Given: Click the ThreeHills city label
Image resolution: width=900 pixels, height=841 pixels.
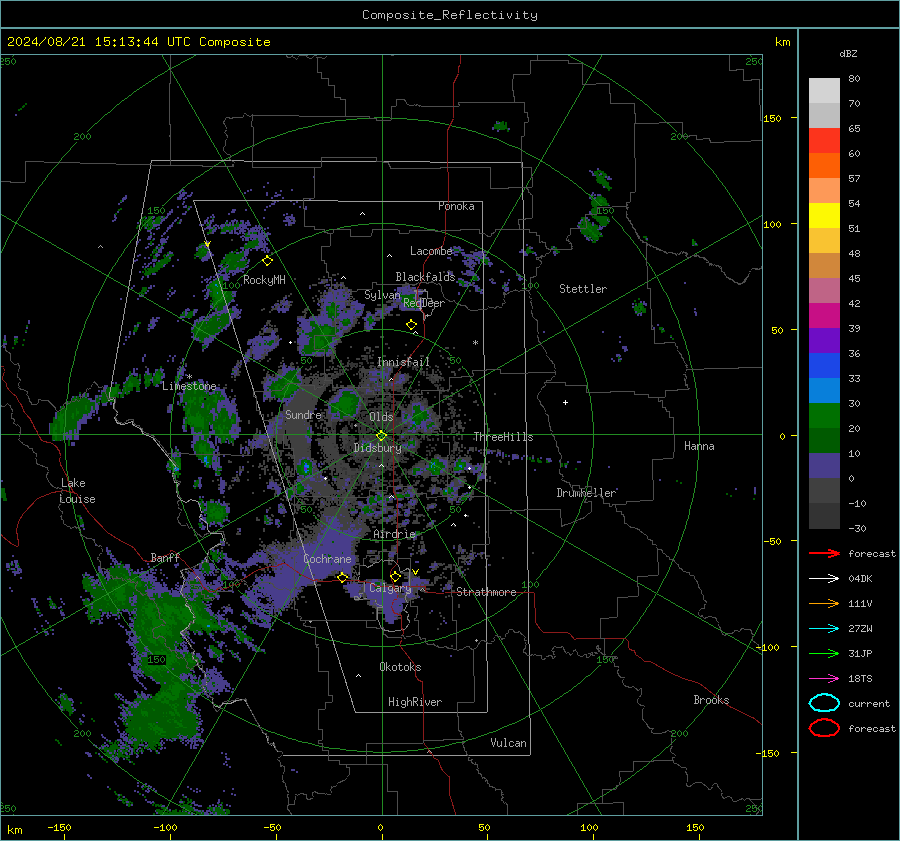Looking at the screenshot, I should tap(503, 437).
